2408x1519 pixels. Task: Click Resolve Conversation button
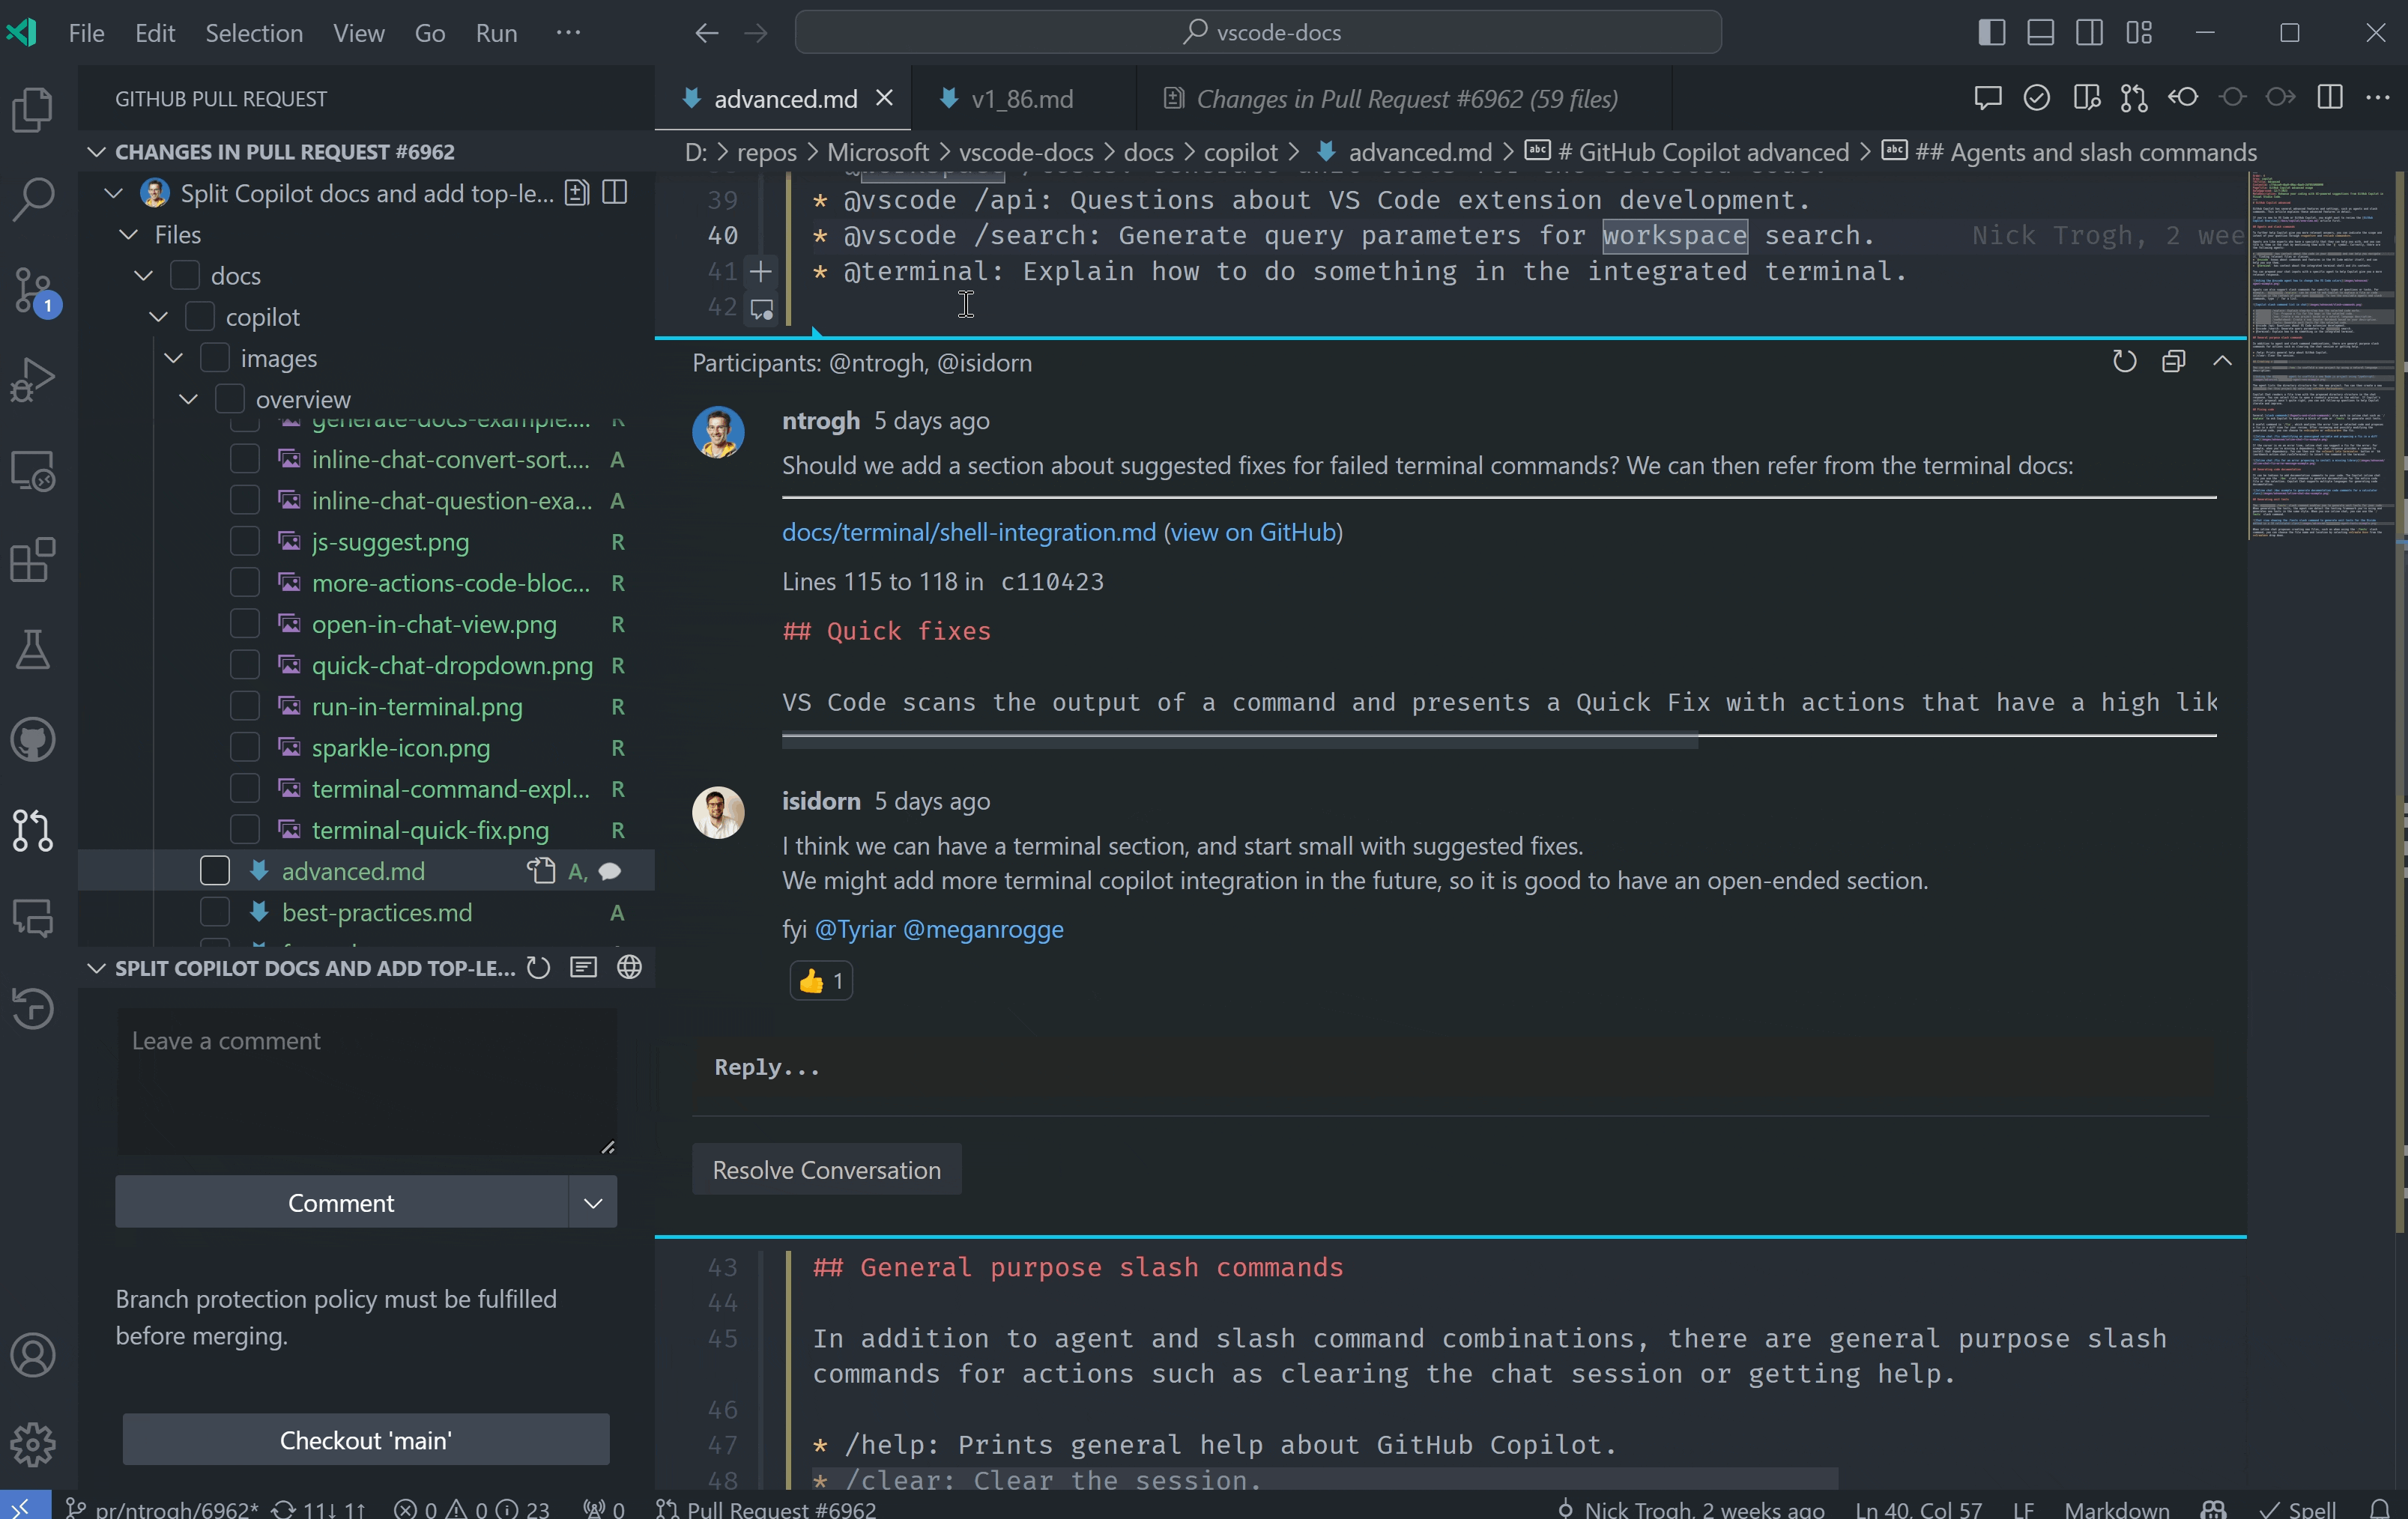tap(826, 1169)
